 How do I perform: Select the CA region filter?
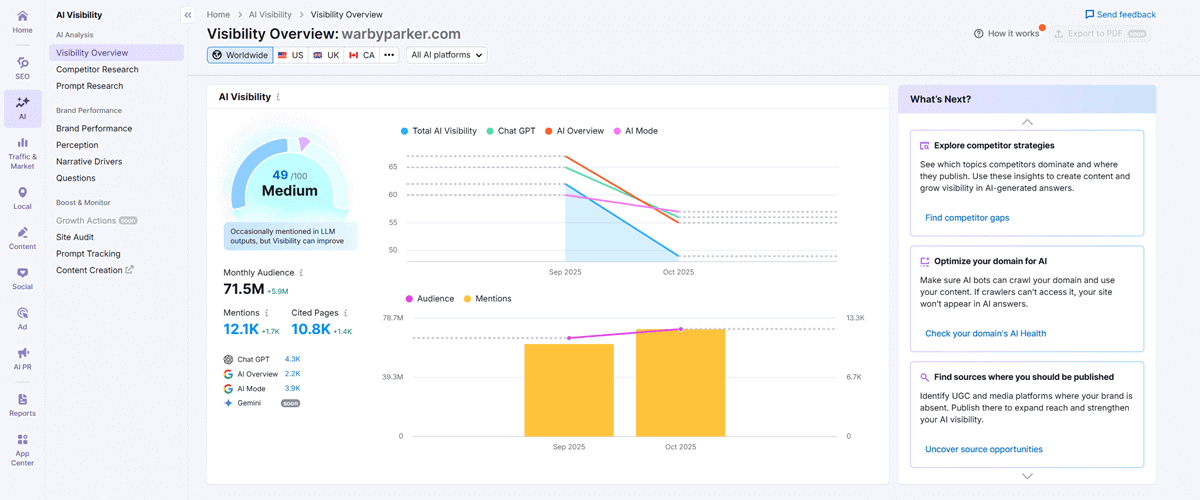point(362,55)
